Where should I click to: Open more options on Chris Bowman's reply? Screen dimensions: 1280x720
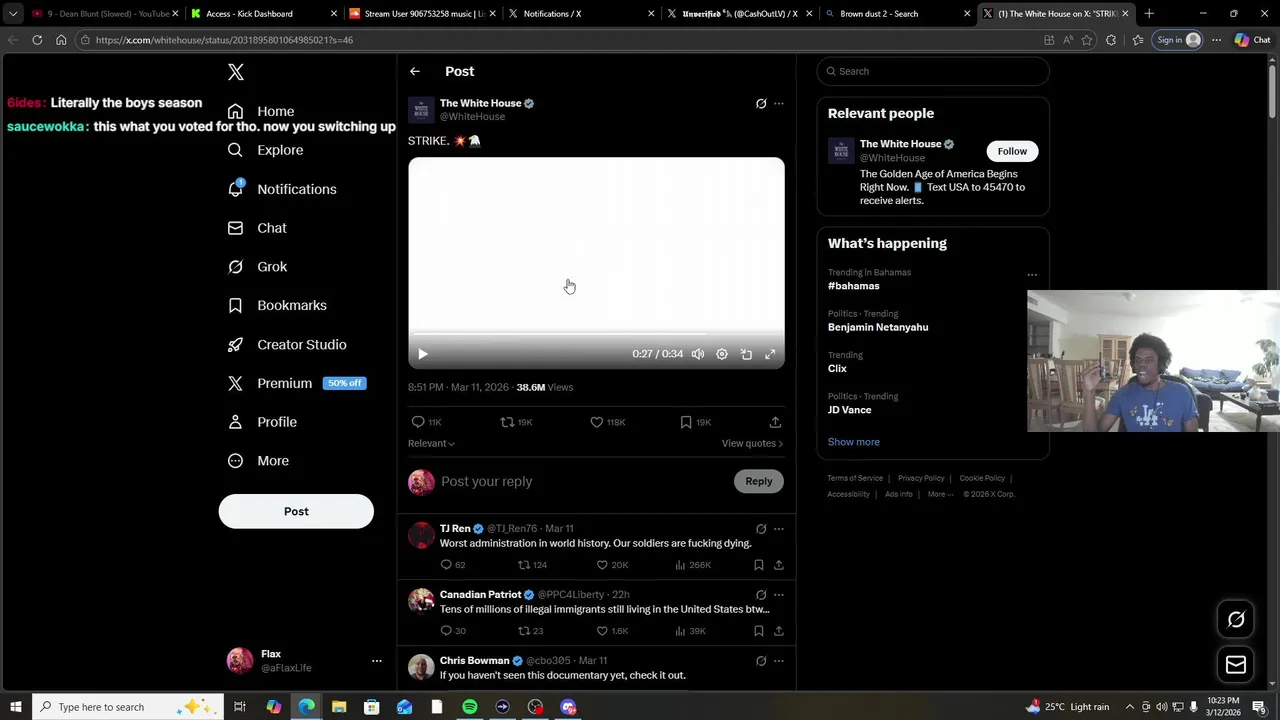pyautogui.click(x=779, y=661)
